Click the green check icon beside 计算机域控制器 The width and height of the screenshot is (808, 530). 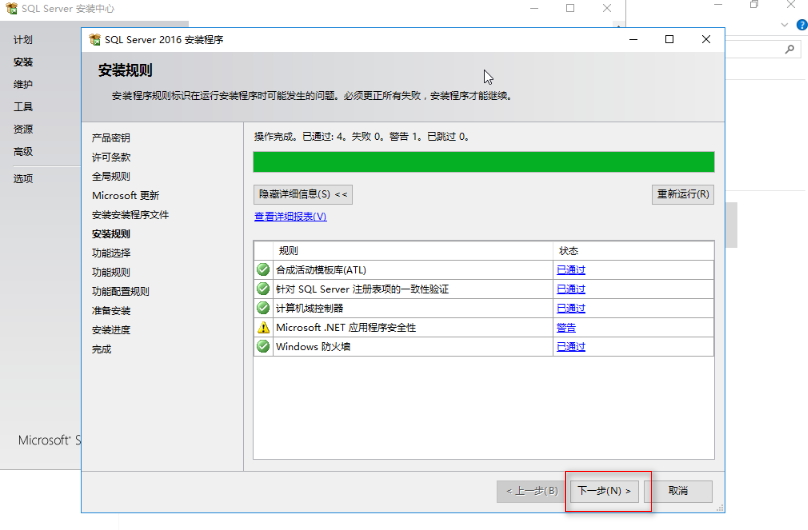coord(263,308)
